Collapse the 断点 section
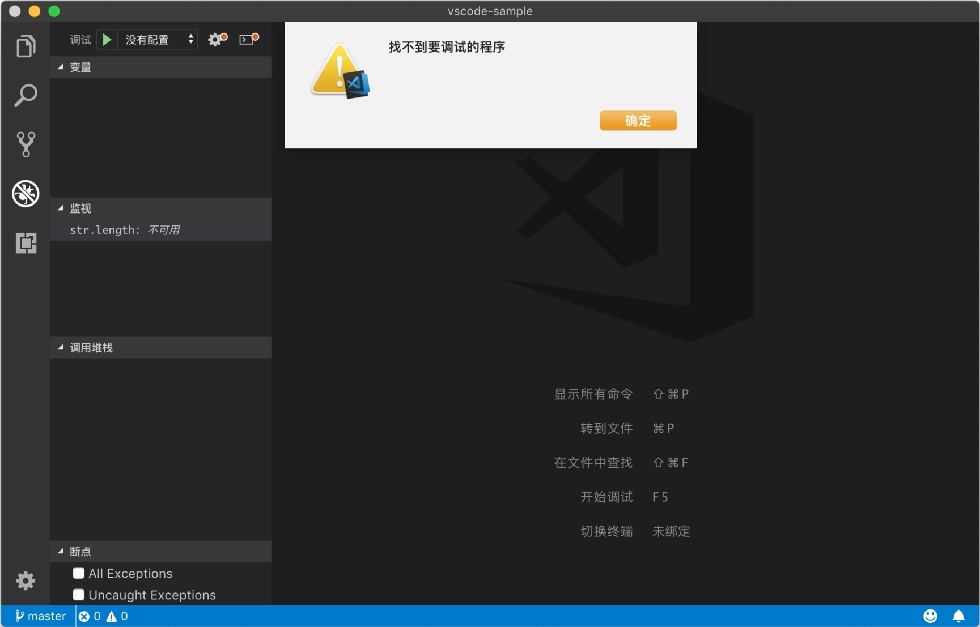980x627 pixels. pos(161,551)
